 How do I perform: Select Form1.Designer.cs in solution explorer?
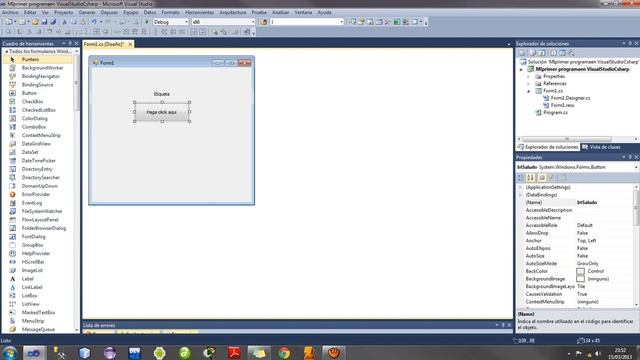(570, 98)
